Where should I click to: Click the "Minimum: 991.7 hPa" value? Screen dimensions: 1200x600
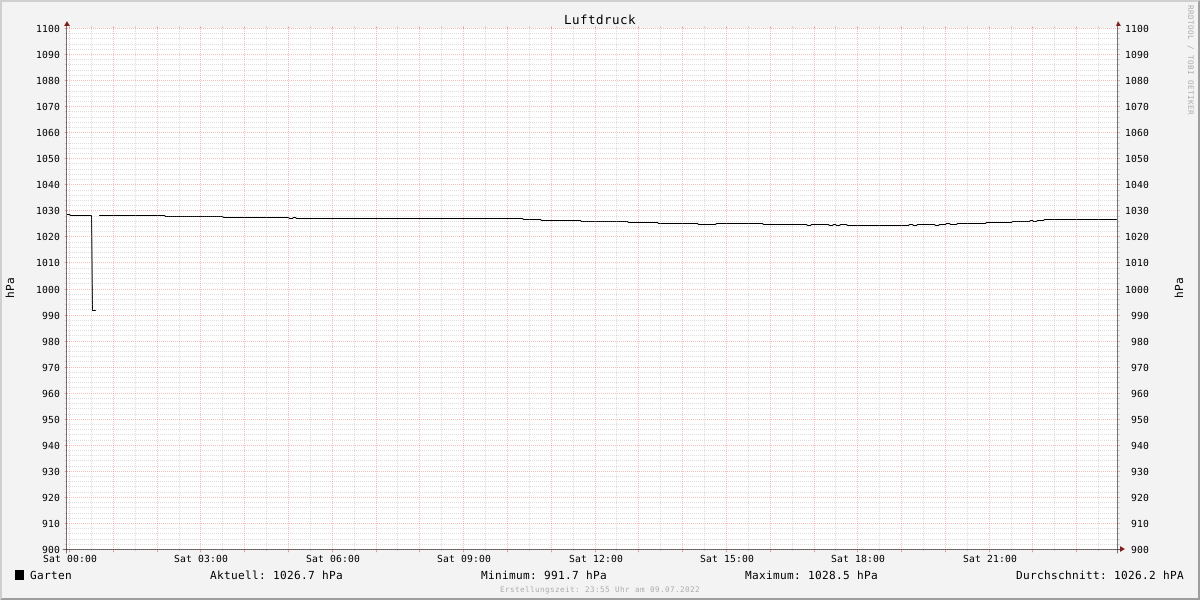(543, 575)
